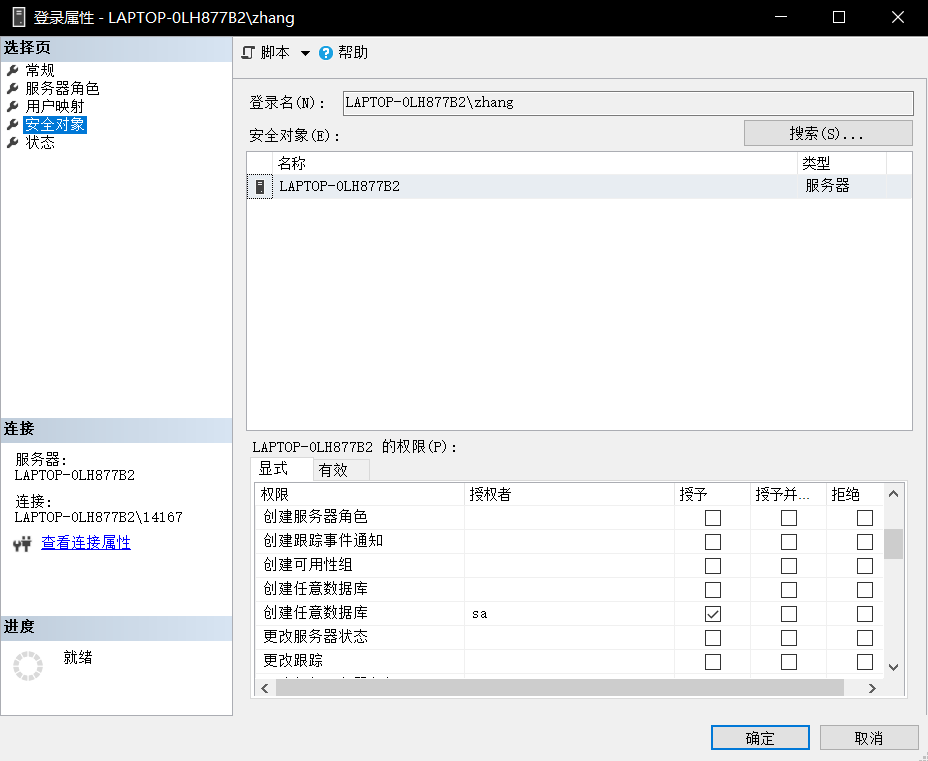Screen dimensions: 928x761
Task: Select the 显式 tab
Action: (273, 469)
